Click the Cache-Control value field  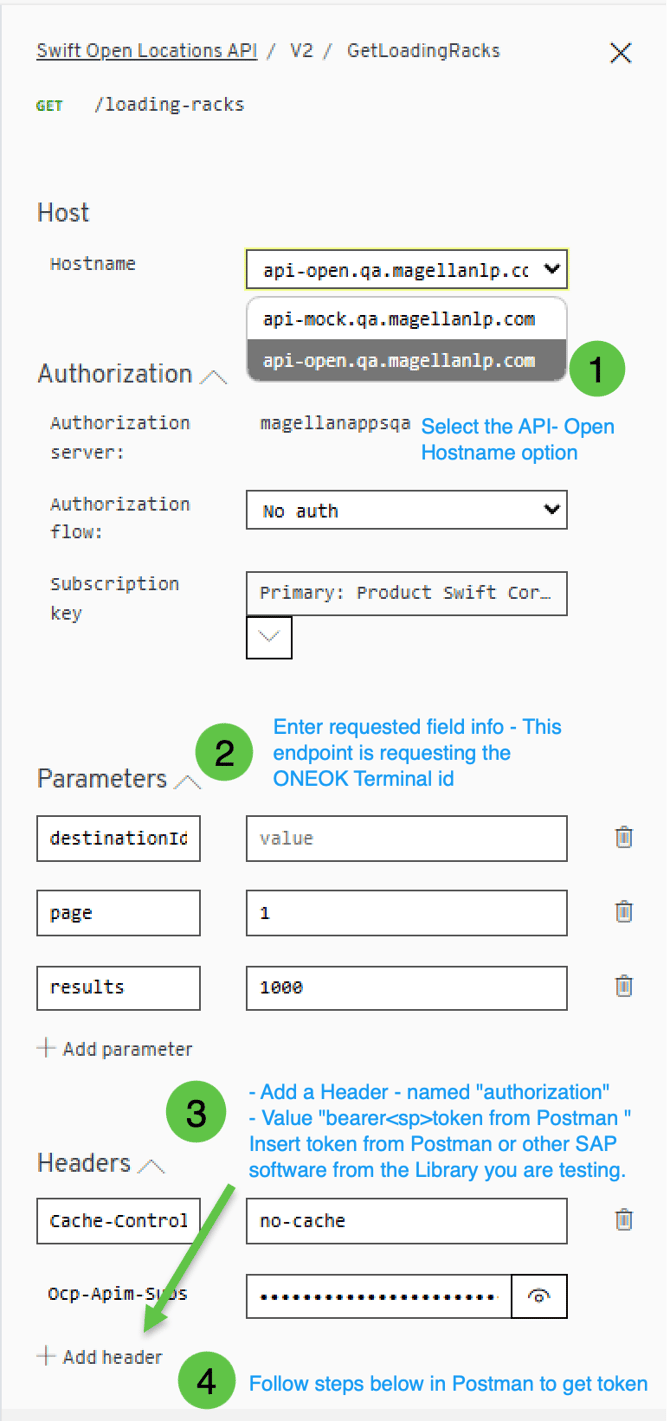tap(406, 1221)
